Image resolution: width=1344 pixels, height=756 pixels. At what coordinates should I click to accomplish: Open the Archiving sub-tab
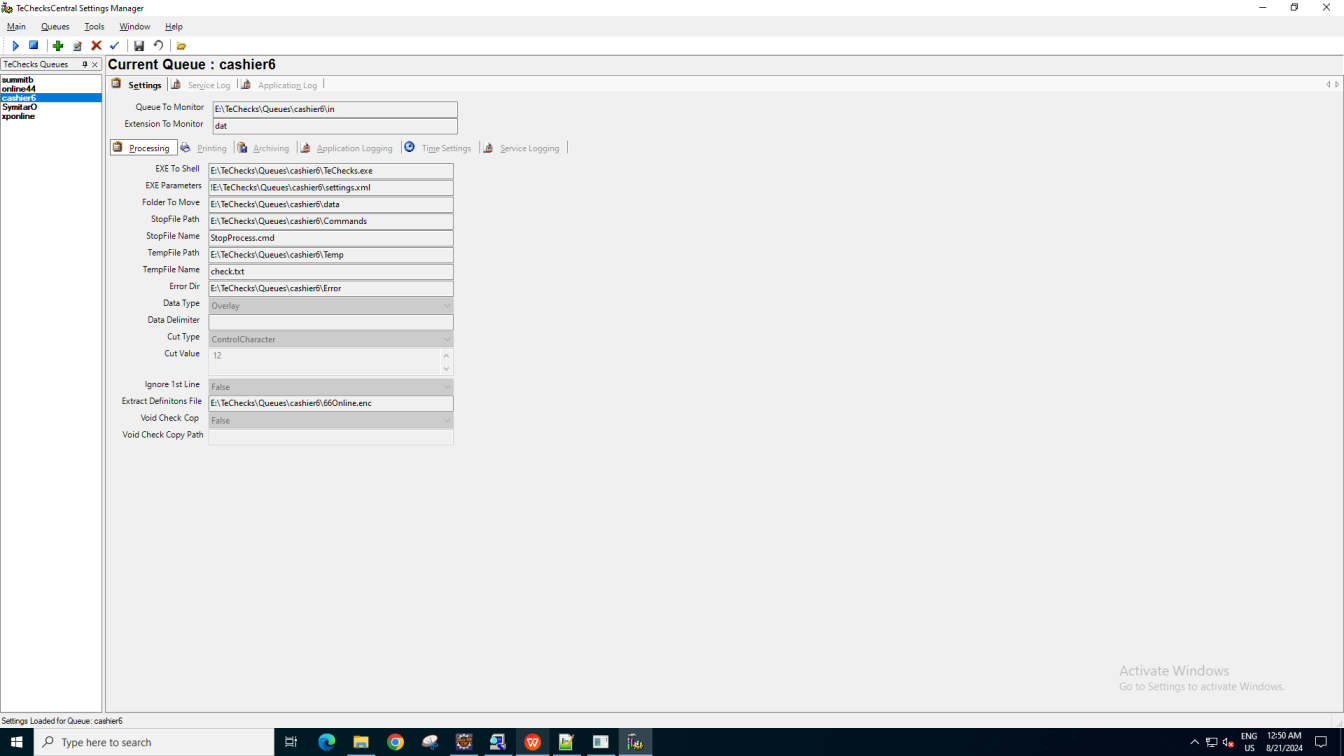coord(264,148)
